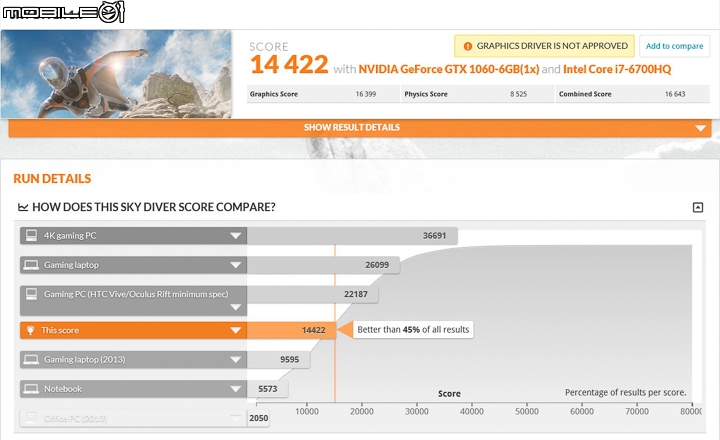720x440 pixels.
Task: Click the 22187 score bar
Action: (313, 294)
